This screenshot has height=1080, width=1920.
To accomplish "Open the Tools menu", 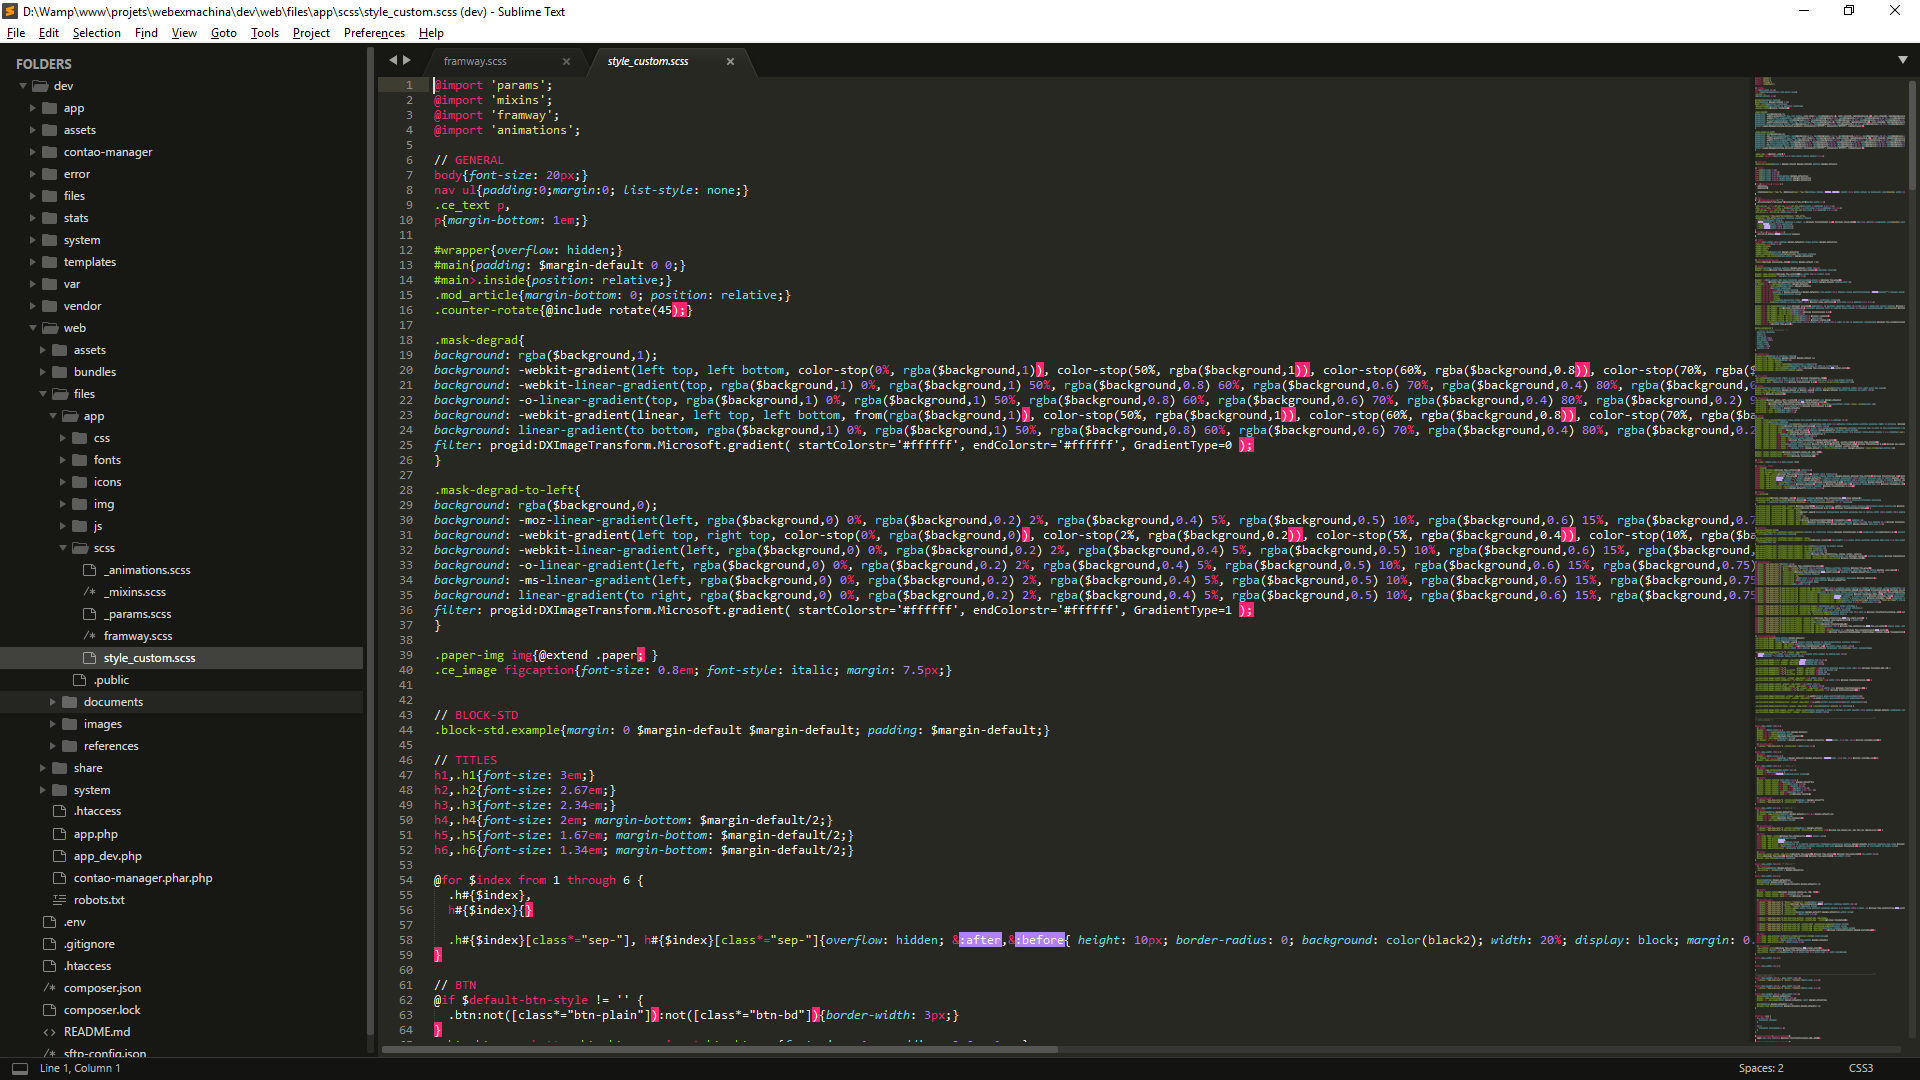I will click(x=265, y=33).
